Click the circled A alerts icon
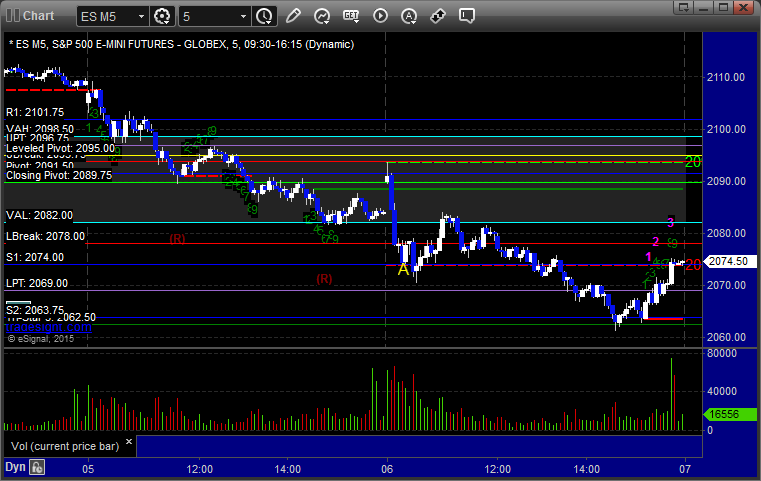The image size is (761, 481). tap(409, 17)
